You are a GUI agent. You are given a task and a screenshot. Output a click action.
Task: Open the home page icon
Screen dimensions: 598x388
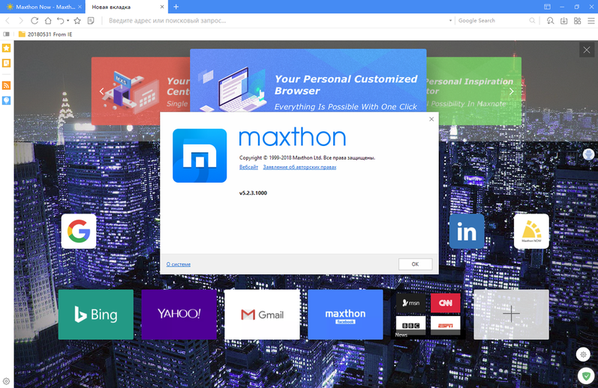coord(48,21)
